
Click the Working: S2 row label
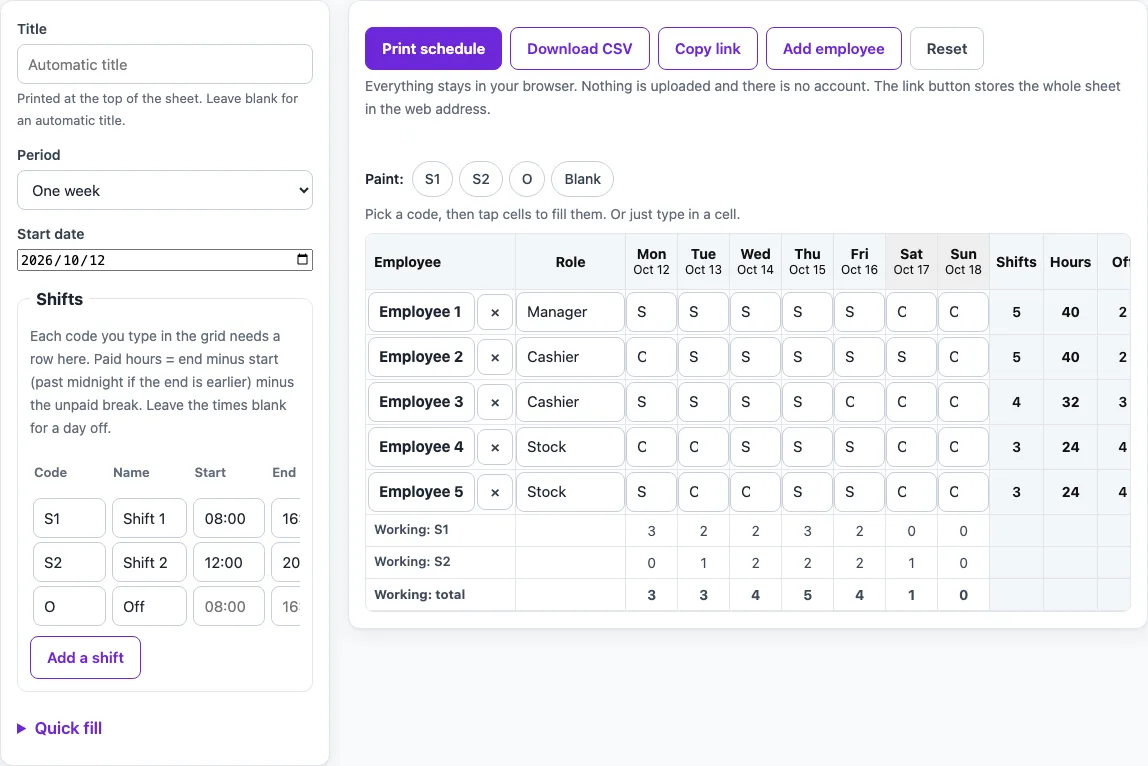412,562
